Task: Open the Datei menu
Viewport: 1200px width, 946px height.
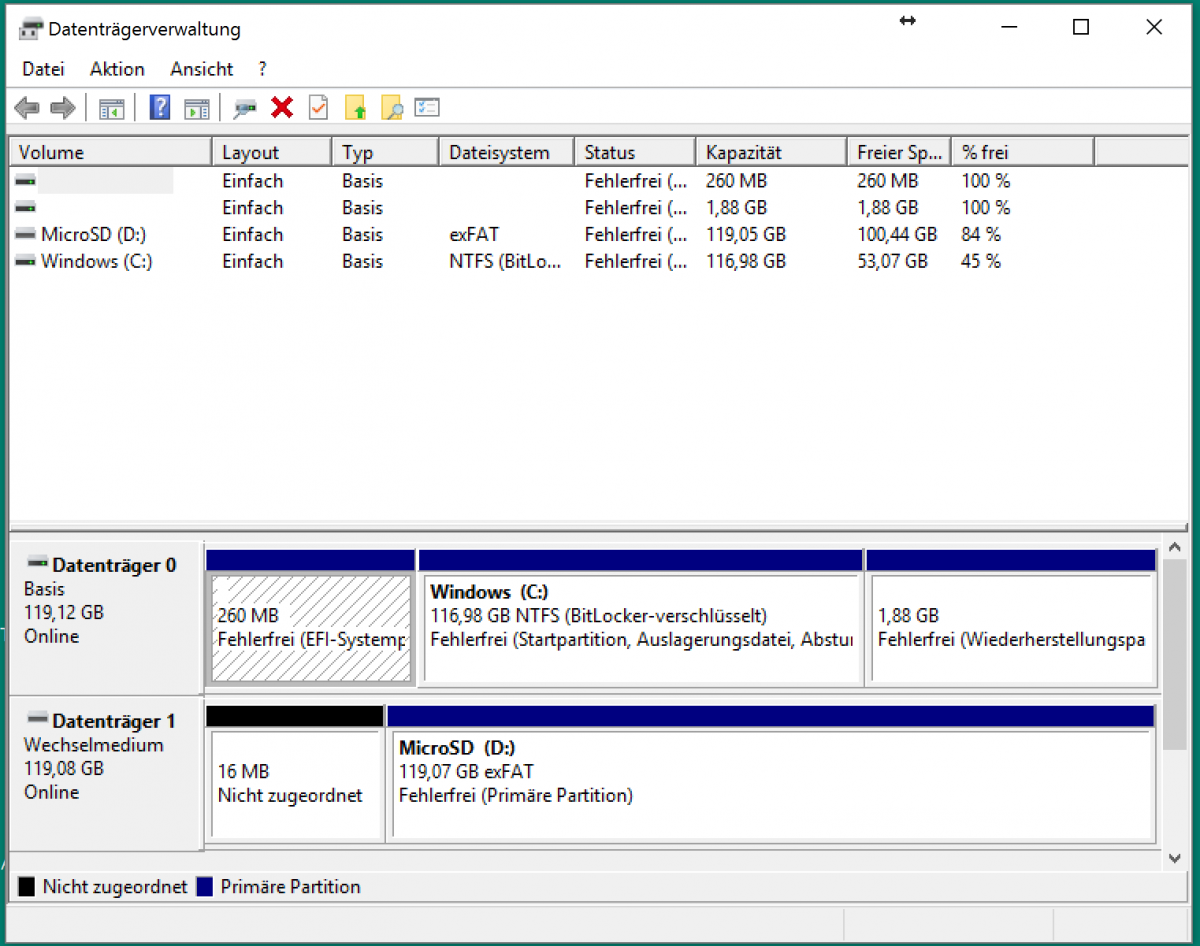Action: tap(43, 69)
